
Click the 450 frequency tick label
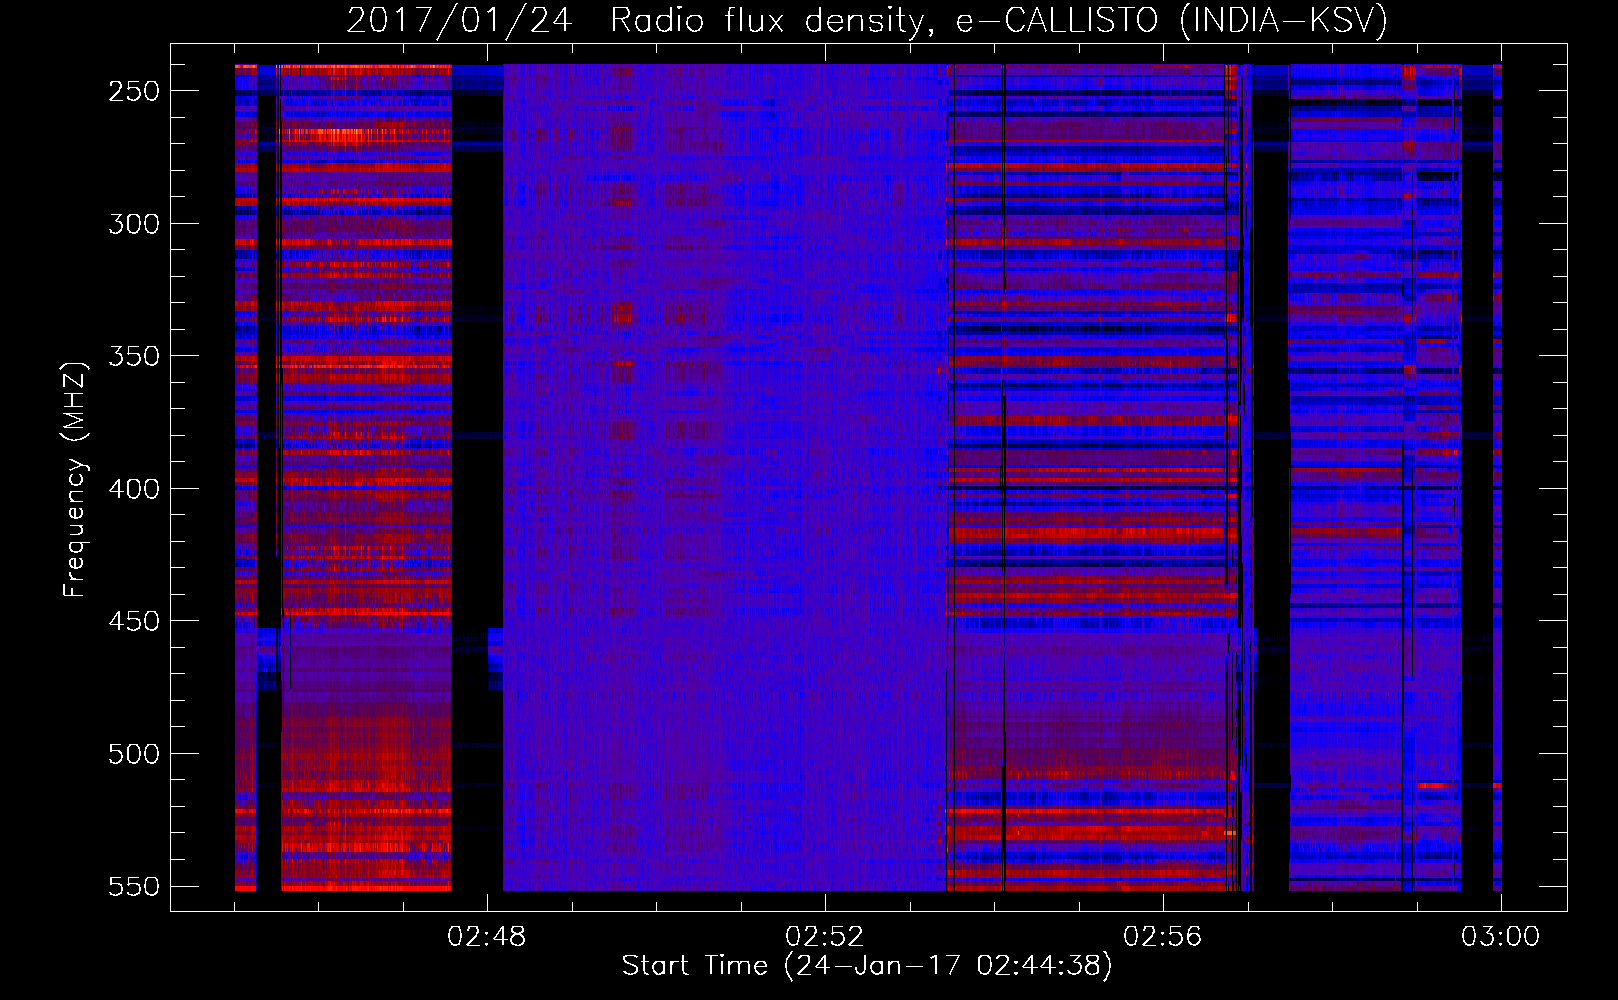(134, 621)
